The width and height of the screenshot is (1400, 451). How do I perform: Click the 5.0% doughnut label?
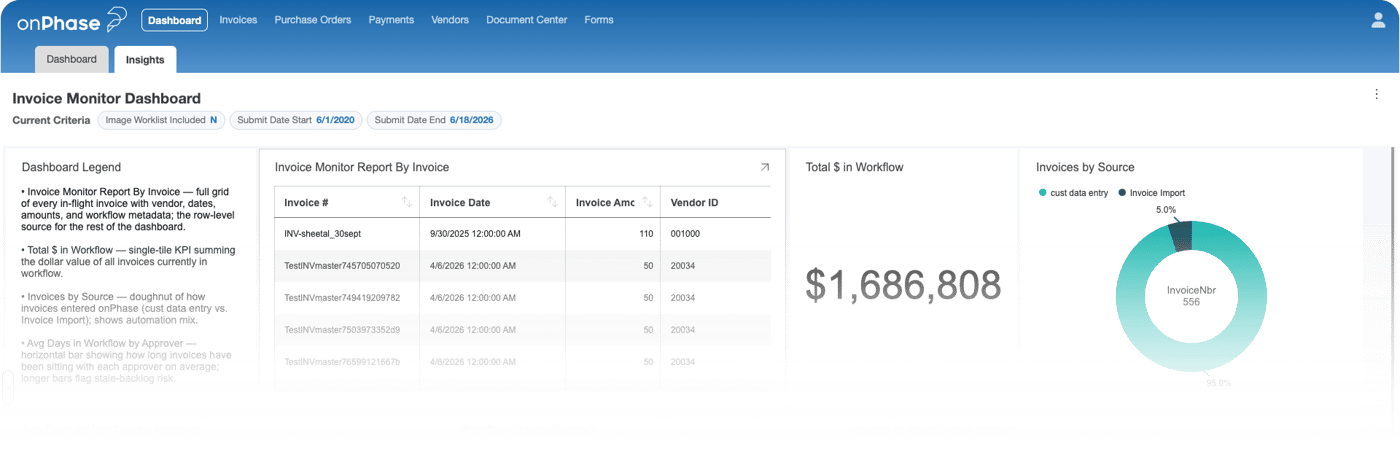pos(1165,210)
